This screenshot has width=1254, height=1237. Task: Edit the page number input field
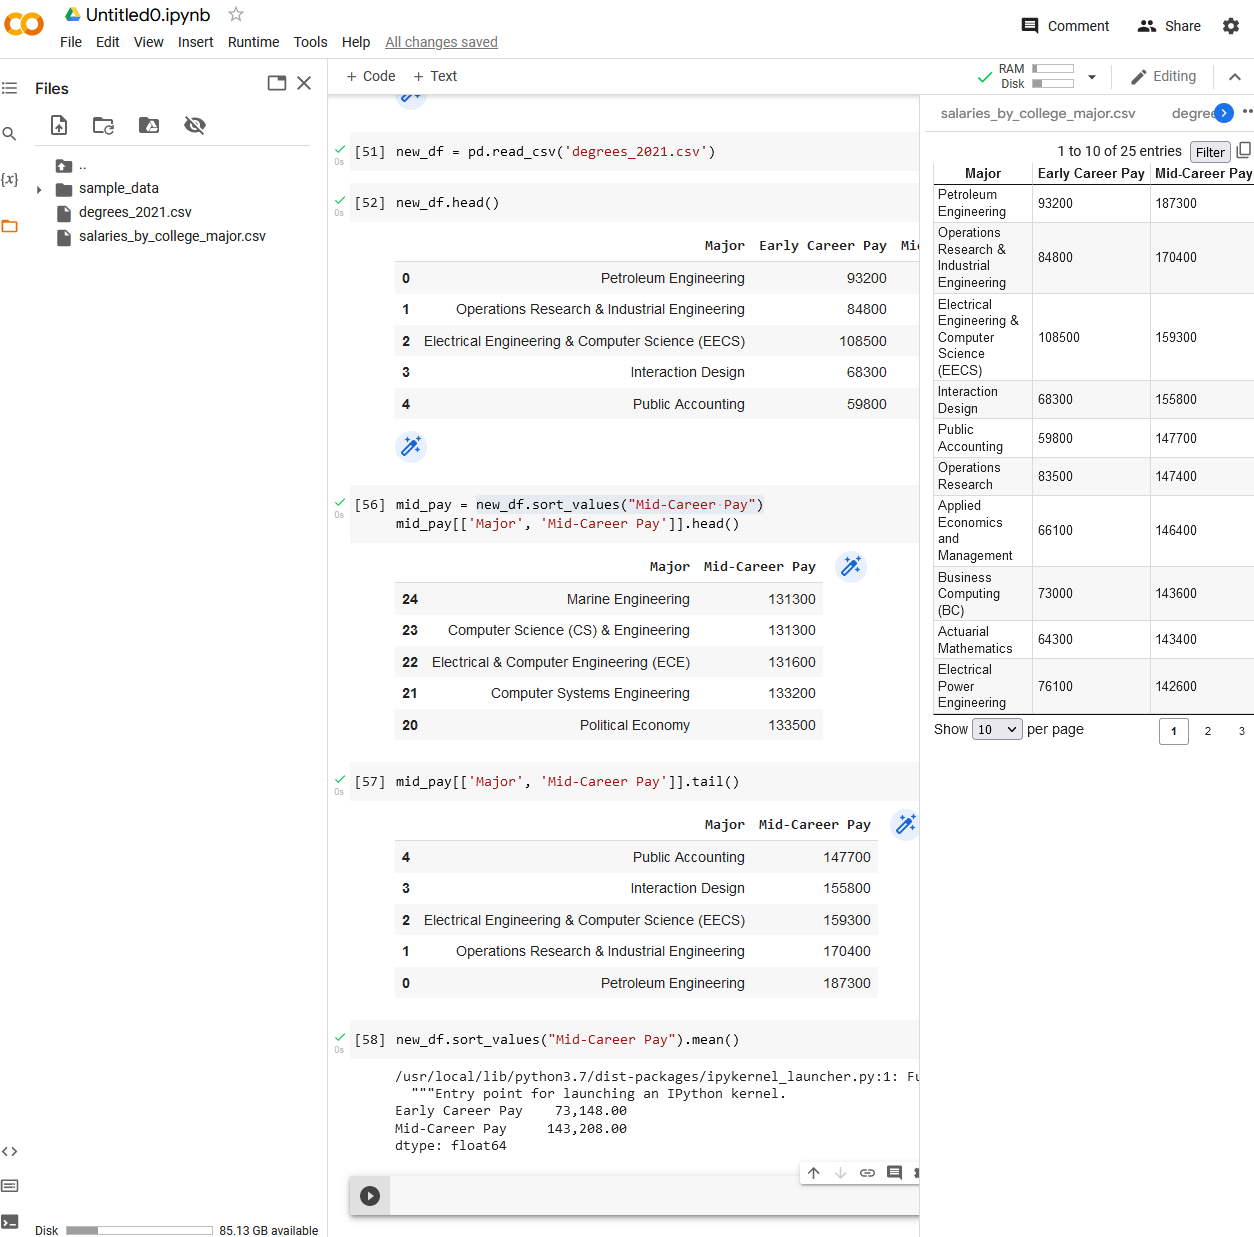pyautogui.click(x=1173, y=731)
